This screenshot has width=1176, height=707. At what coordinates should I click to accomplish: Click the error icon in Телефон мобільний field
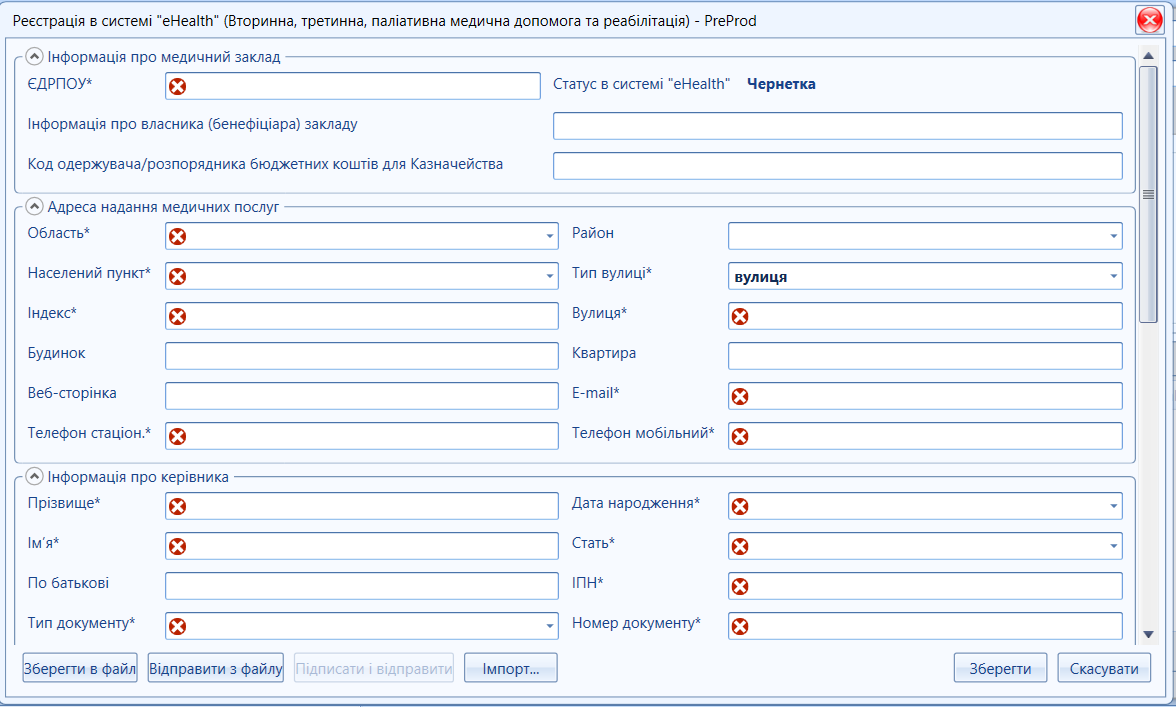pyautogui.click(x=740, y=436)
